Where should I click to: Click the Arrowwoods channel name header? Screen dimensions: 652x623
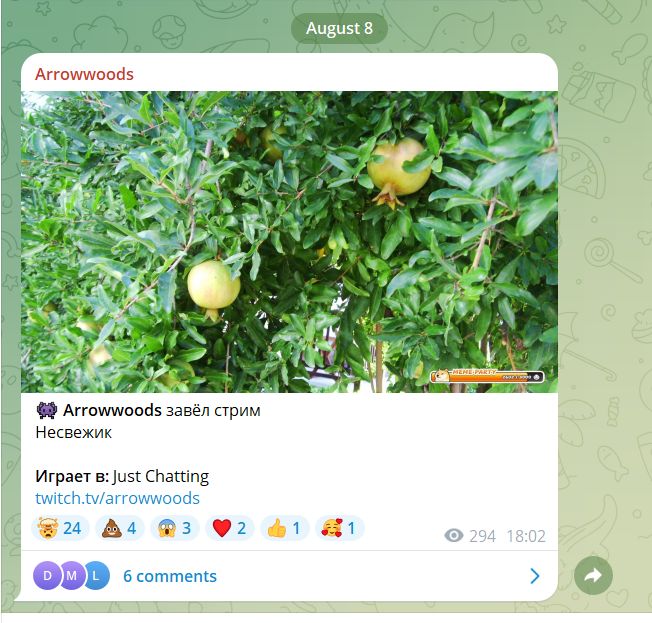click(84, 74)
